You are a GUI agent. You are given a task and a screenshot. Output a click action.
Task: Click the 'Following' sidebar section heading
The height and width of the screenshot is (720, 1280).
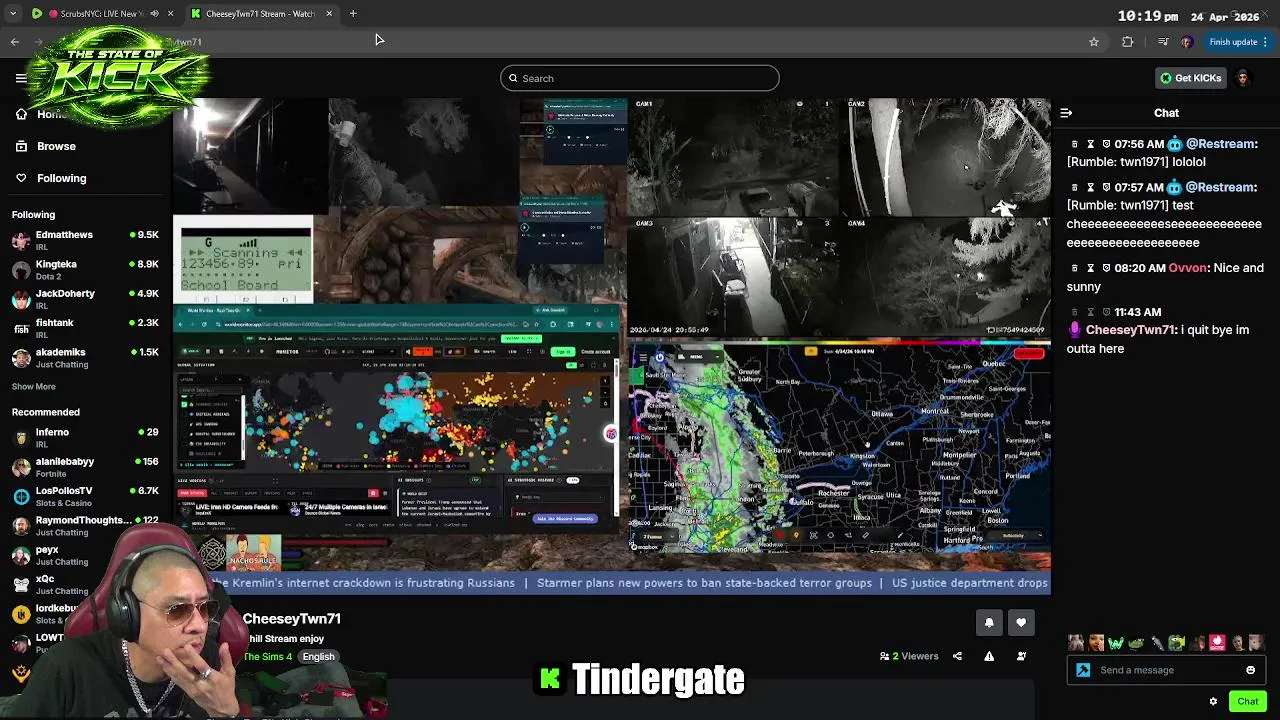pos(33,214)
